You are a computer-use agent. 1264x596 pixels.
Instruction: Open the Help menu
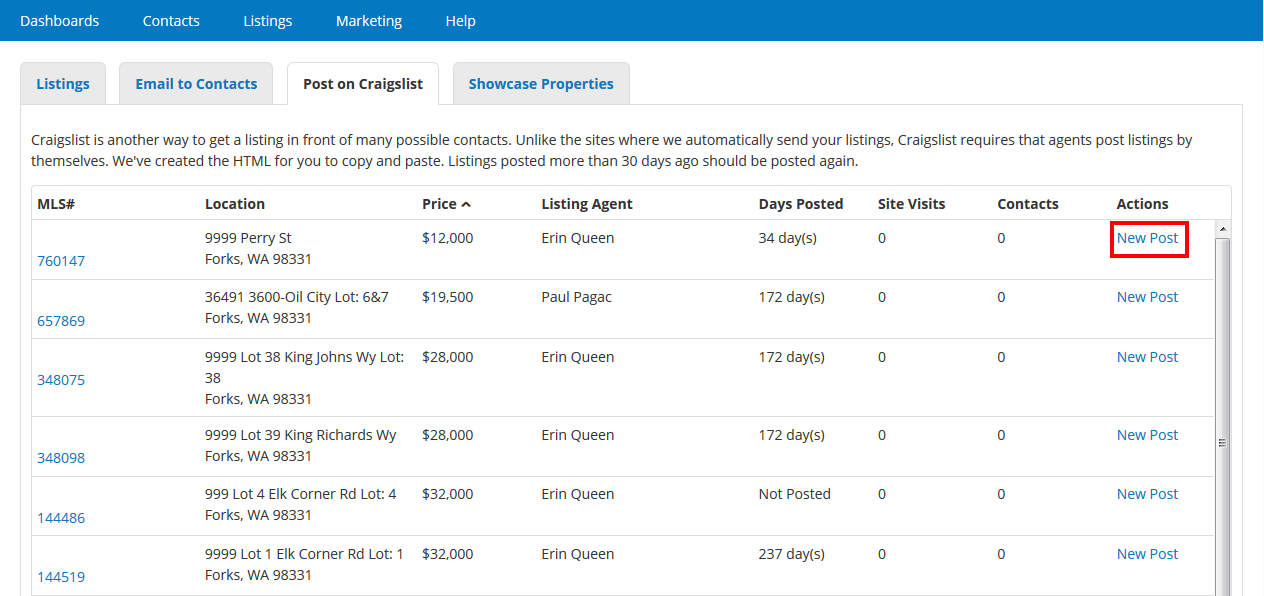coord(461,20)
